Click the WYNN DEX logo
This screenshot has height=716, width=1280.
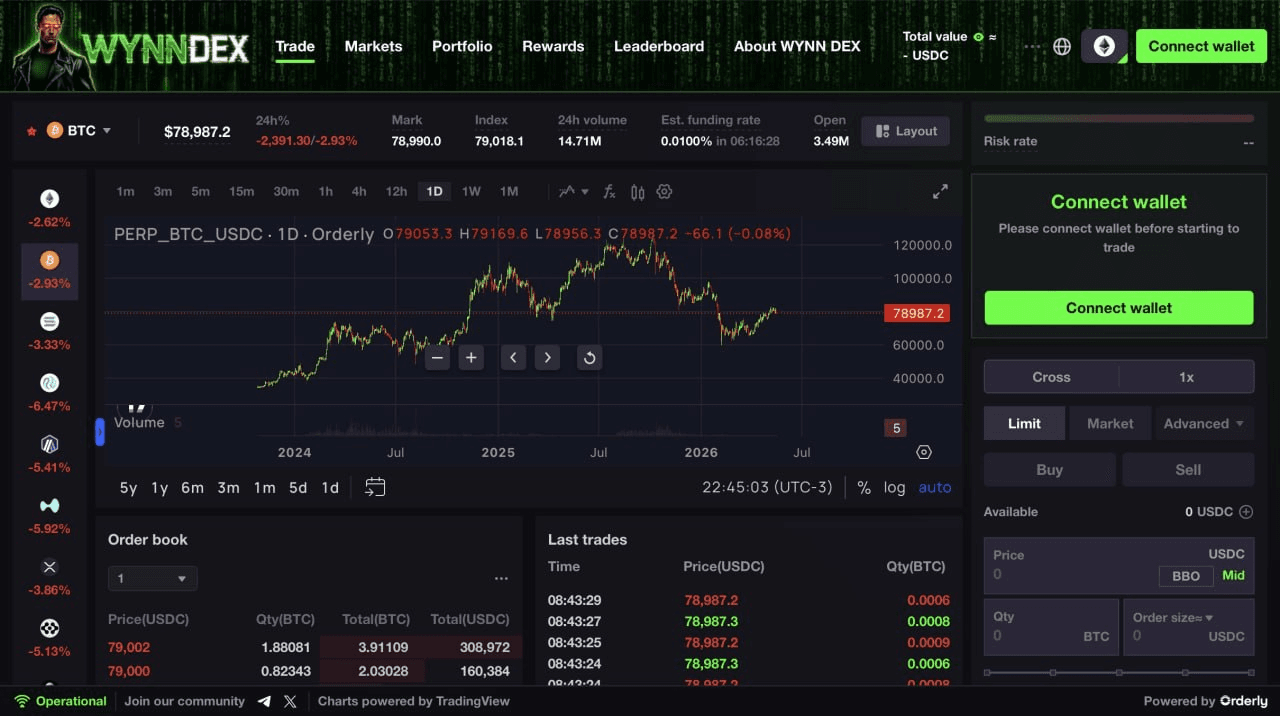pos(130,46)
